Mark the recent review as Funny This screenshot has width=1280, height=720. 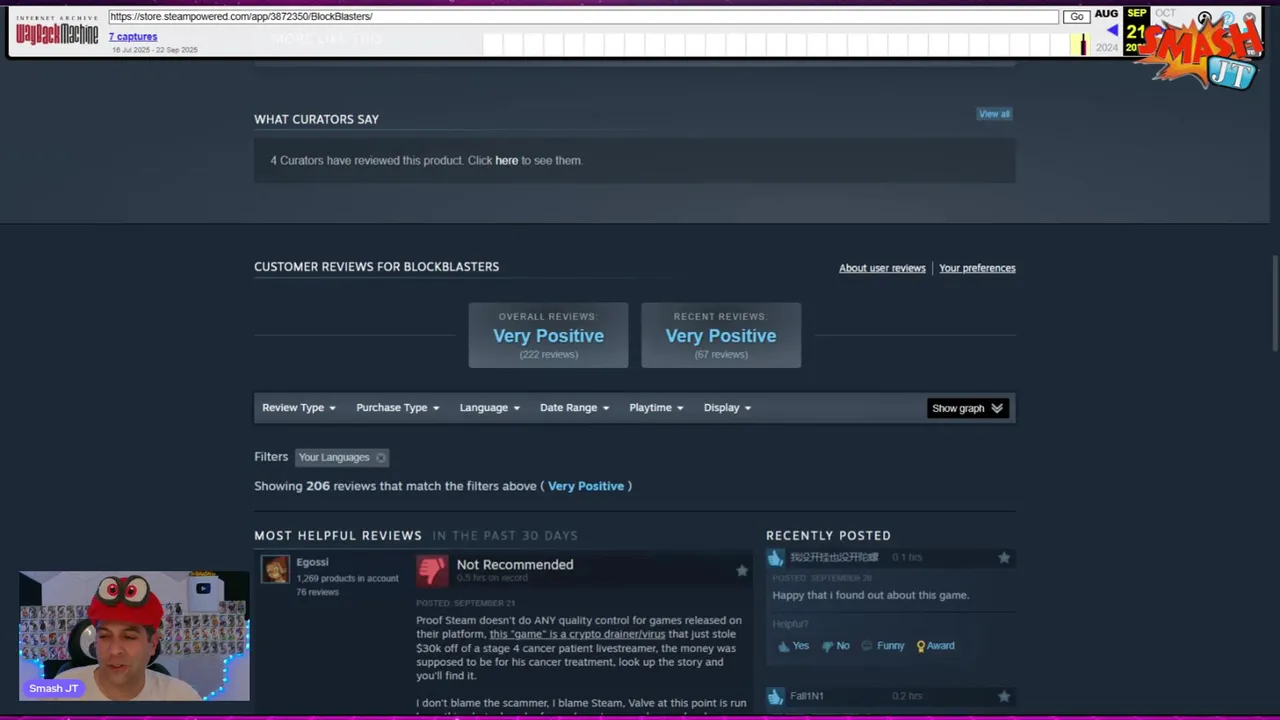coord(883,646)
